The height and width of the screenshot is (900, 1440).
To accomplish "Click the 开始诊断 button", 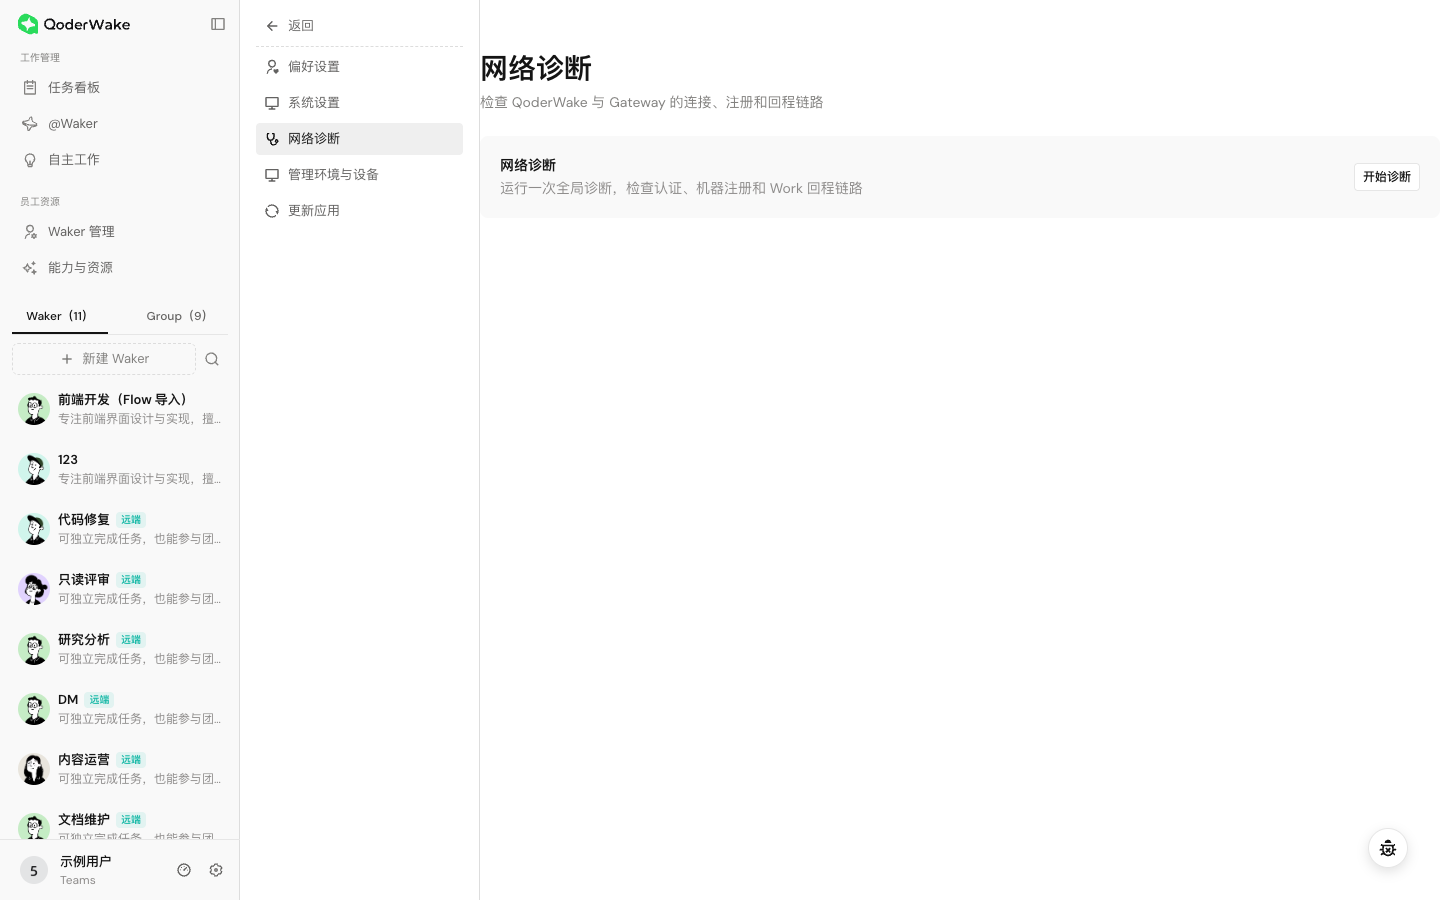I will tap(1387, 177).
